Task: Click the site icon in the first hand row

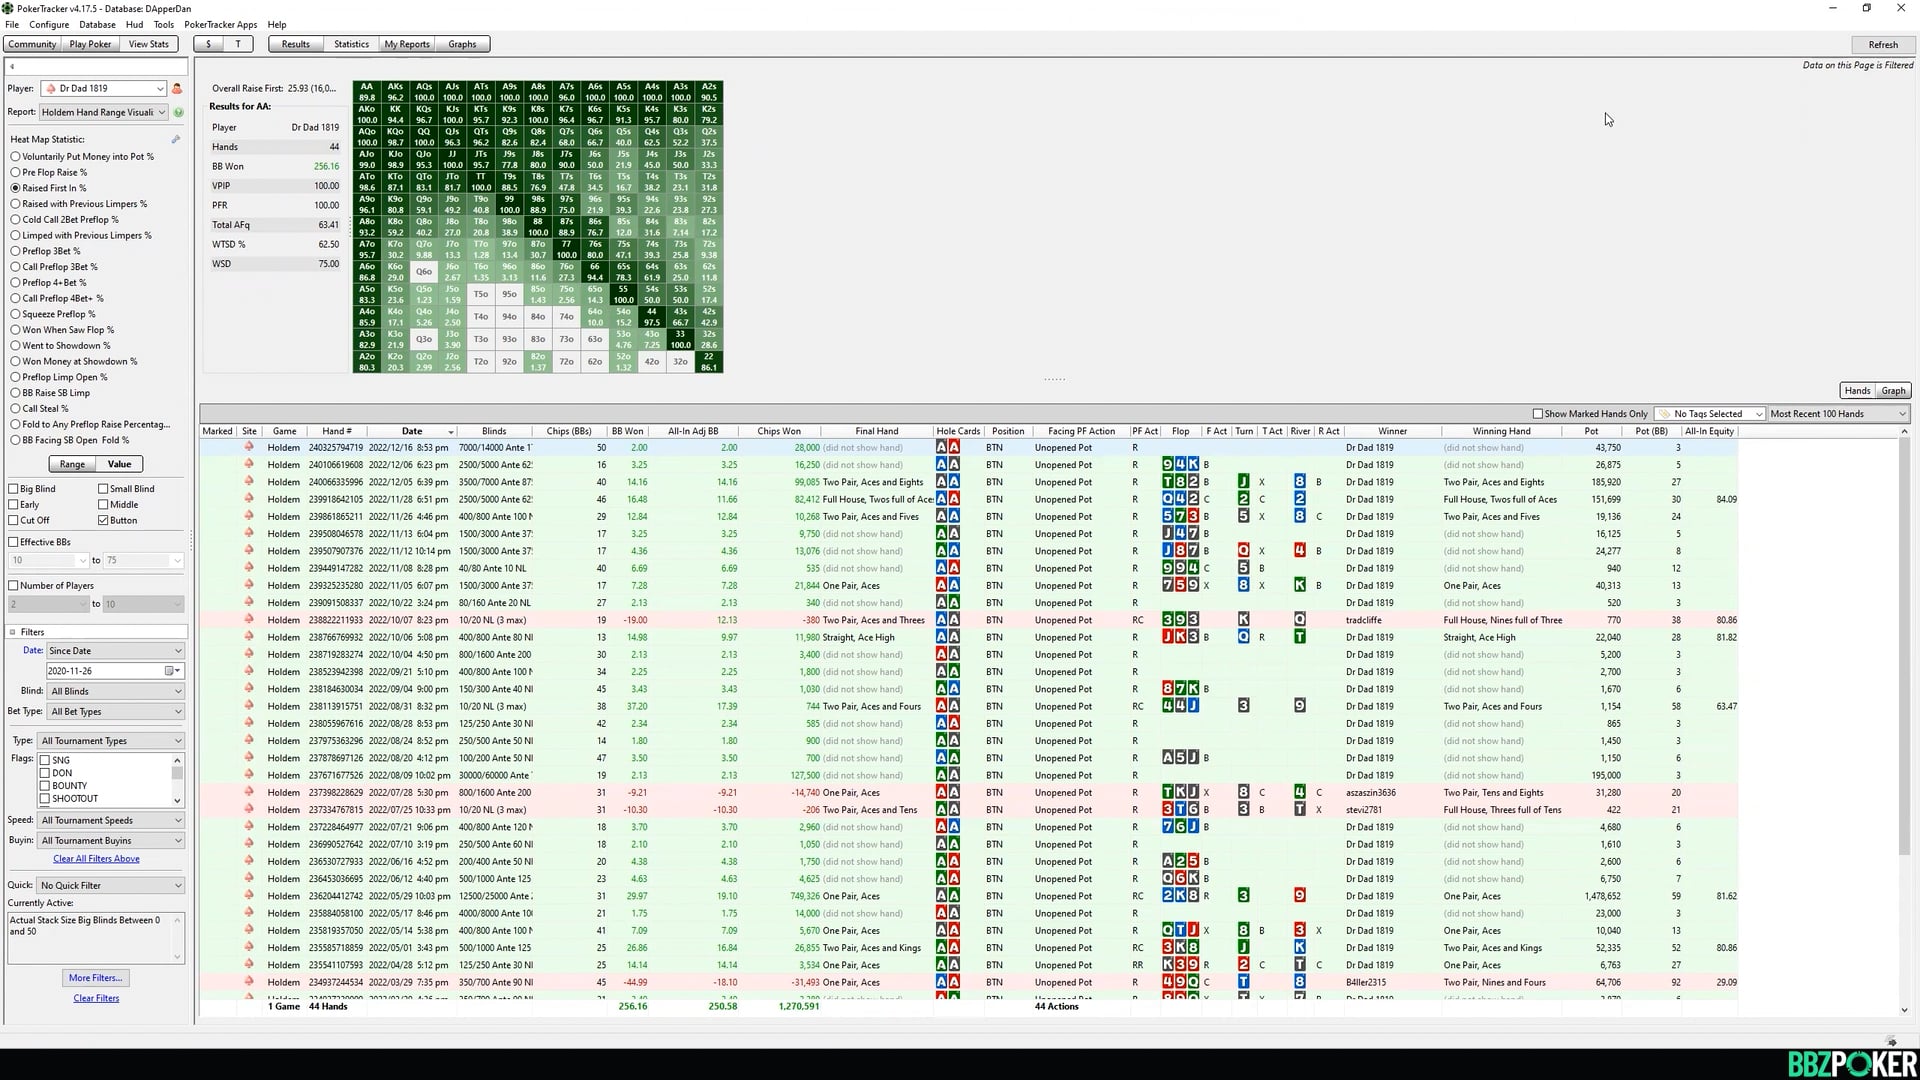Action: pos(249,448)
